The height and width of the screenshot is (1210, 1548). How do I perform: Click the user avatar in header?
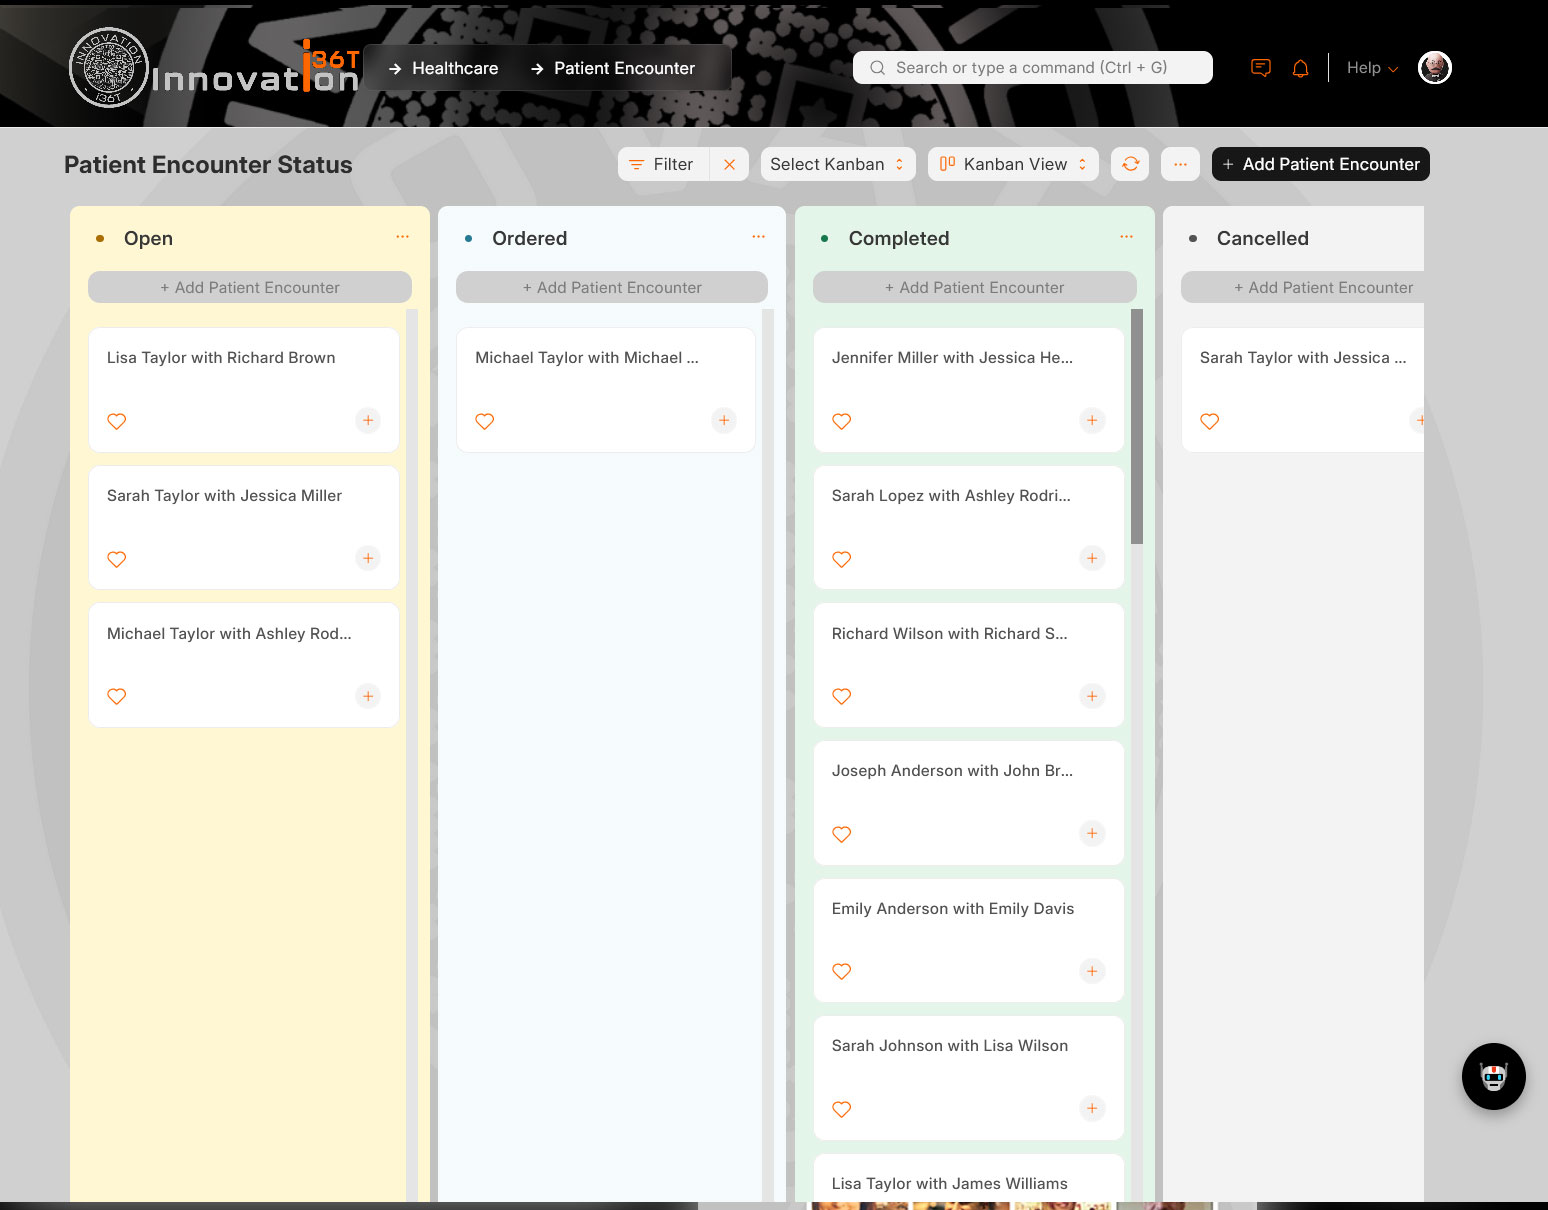[x=1434, y=68]
